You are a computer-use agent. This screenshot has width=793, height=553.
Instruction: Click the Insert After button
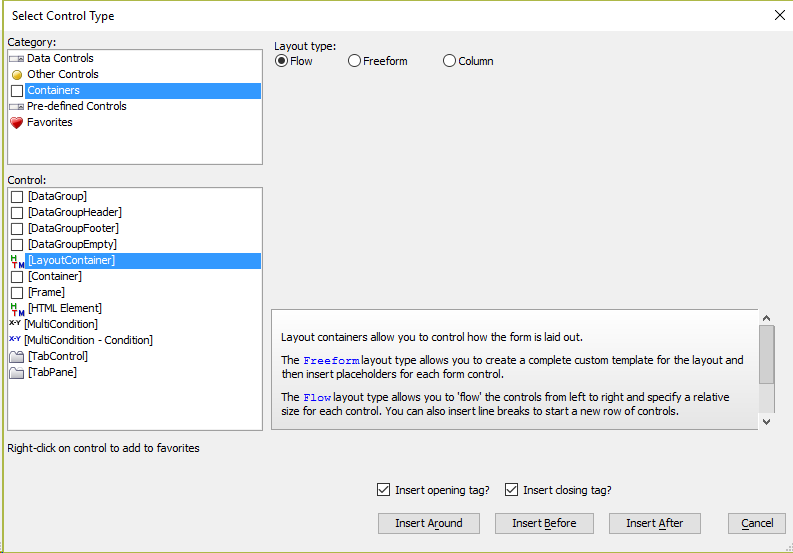pos(654,523)
